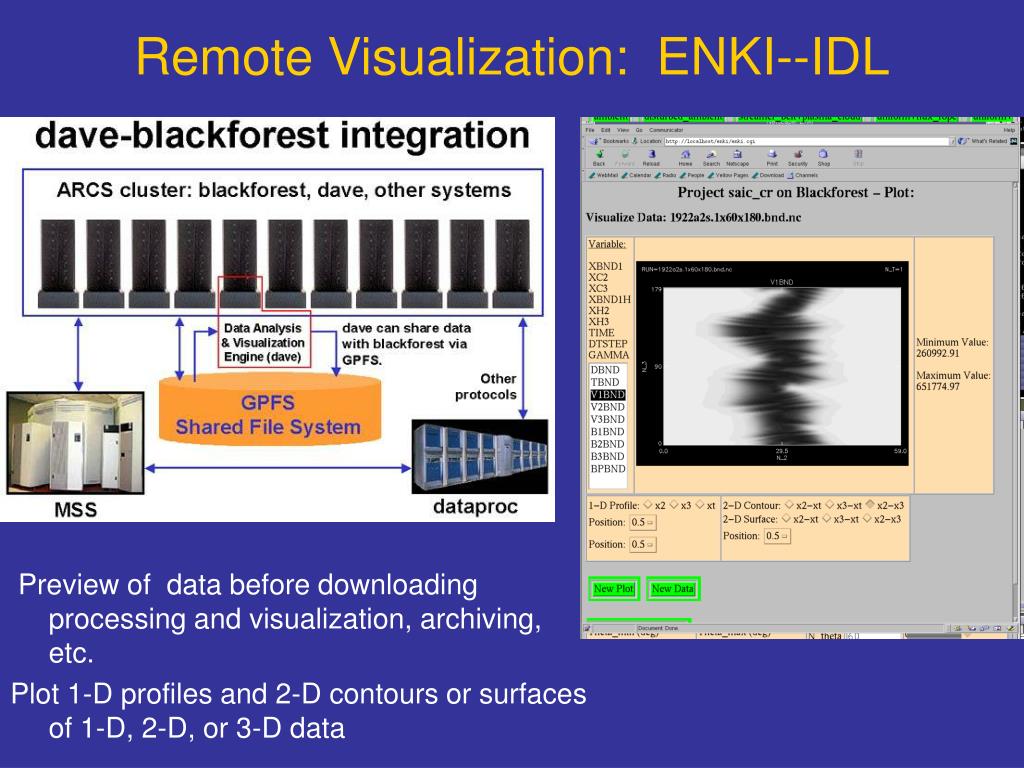Select highlighted V1BND in variable list
This screenshot has height=768, width=1024.
point(607,394)
